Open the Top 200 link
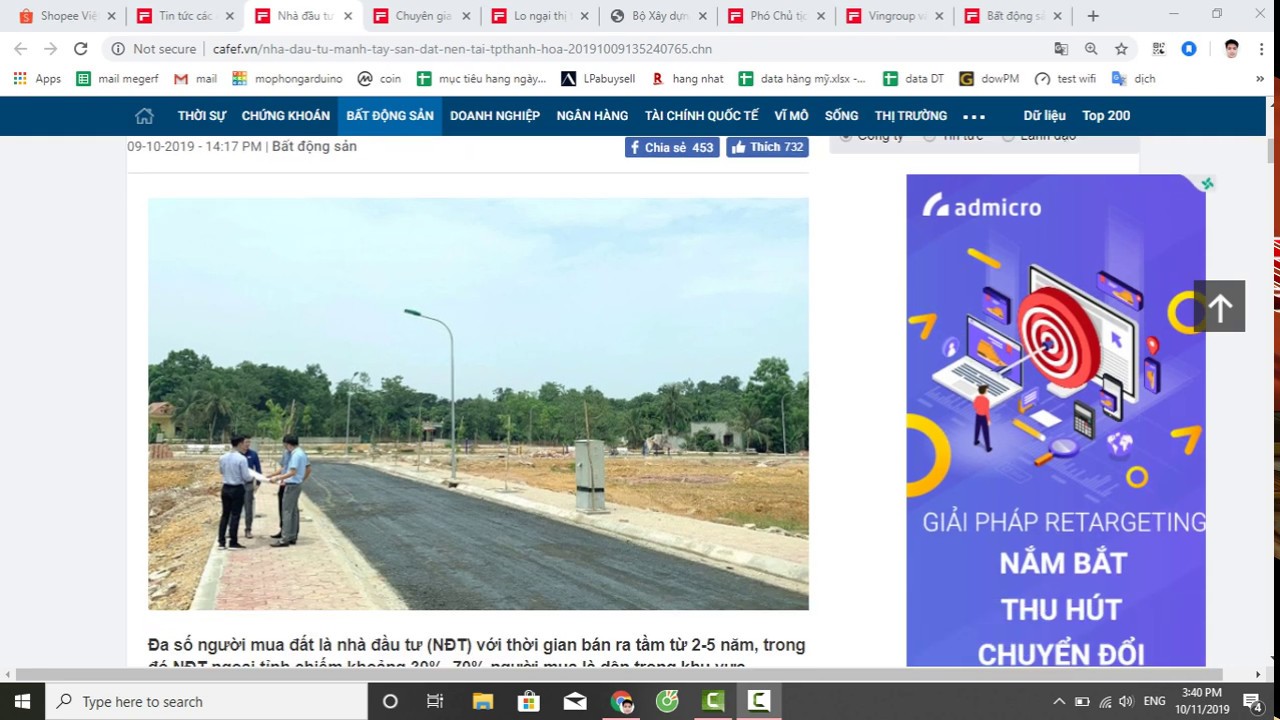The width and height of the screenshot is (1280, 720). pyautogui.click(x=1106, y=116)
